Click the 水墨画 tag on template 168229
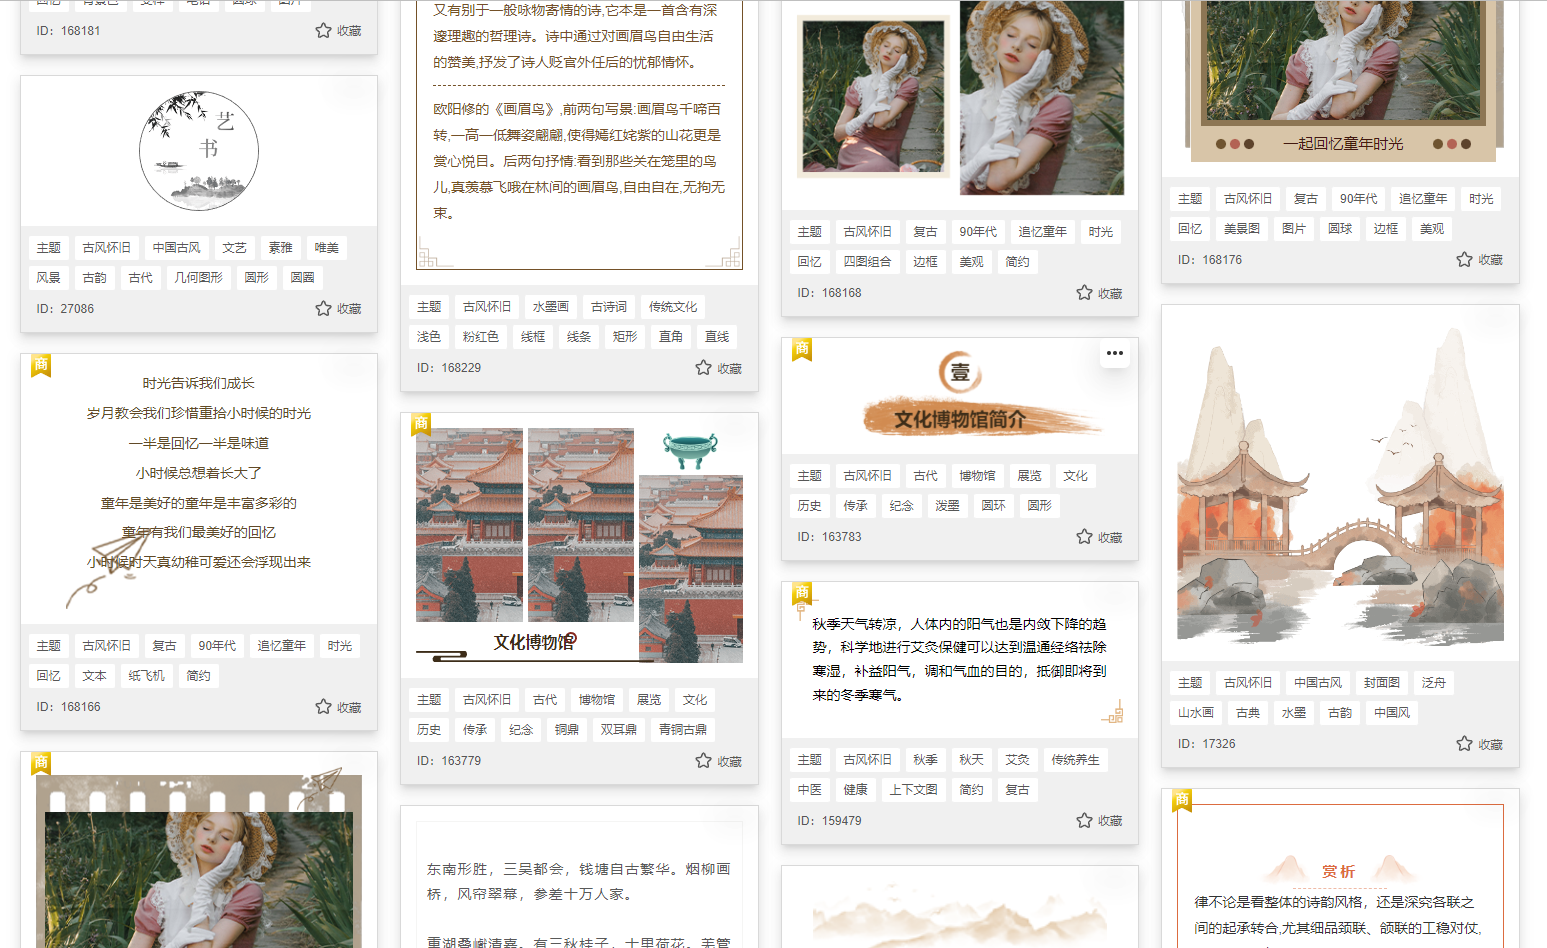This screenshot has width=1547, height=948. [x=550, y=306]
